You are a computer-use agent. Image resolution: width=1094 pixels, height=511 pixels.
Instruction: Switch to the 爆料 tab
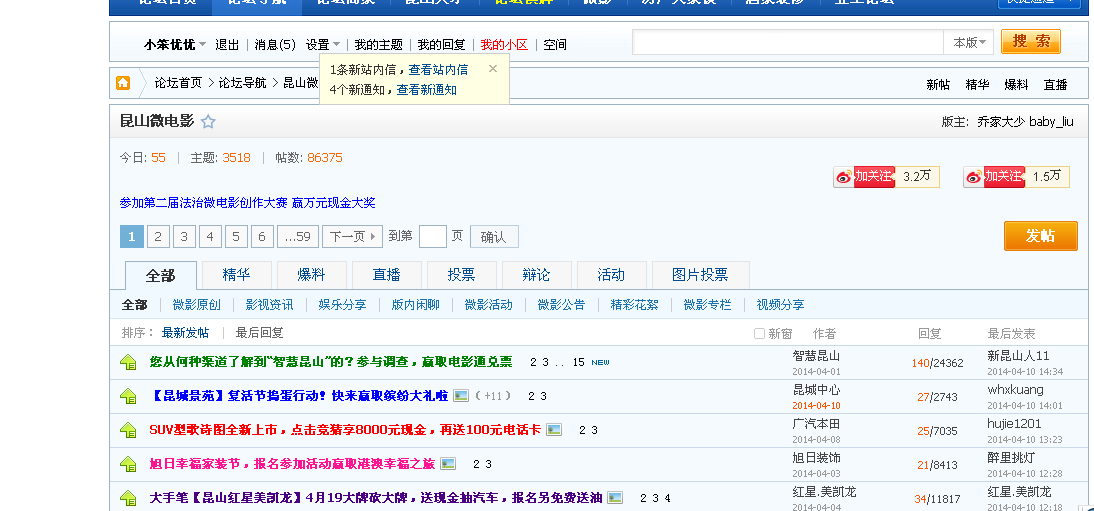[311, 275]
